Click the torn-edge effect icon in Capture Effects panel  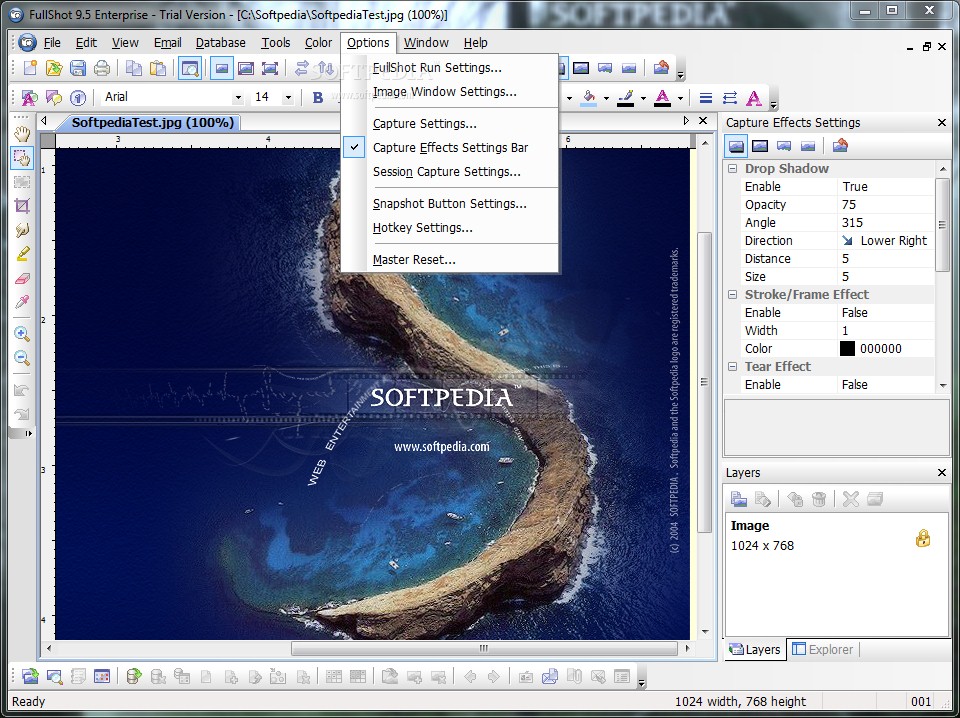click(783, 146)
